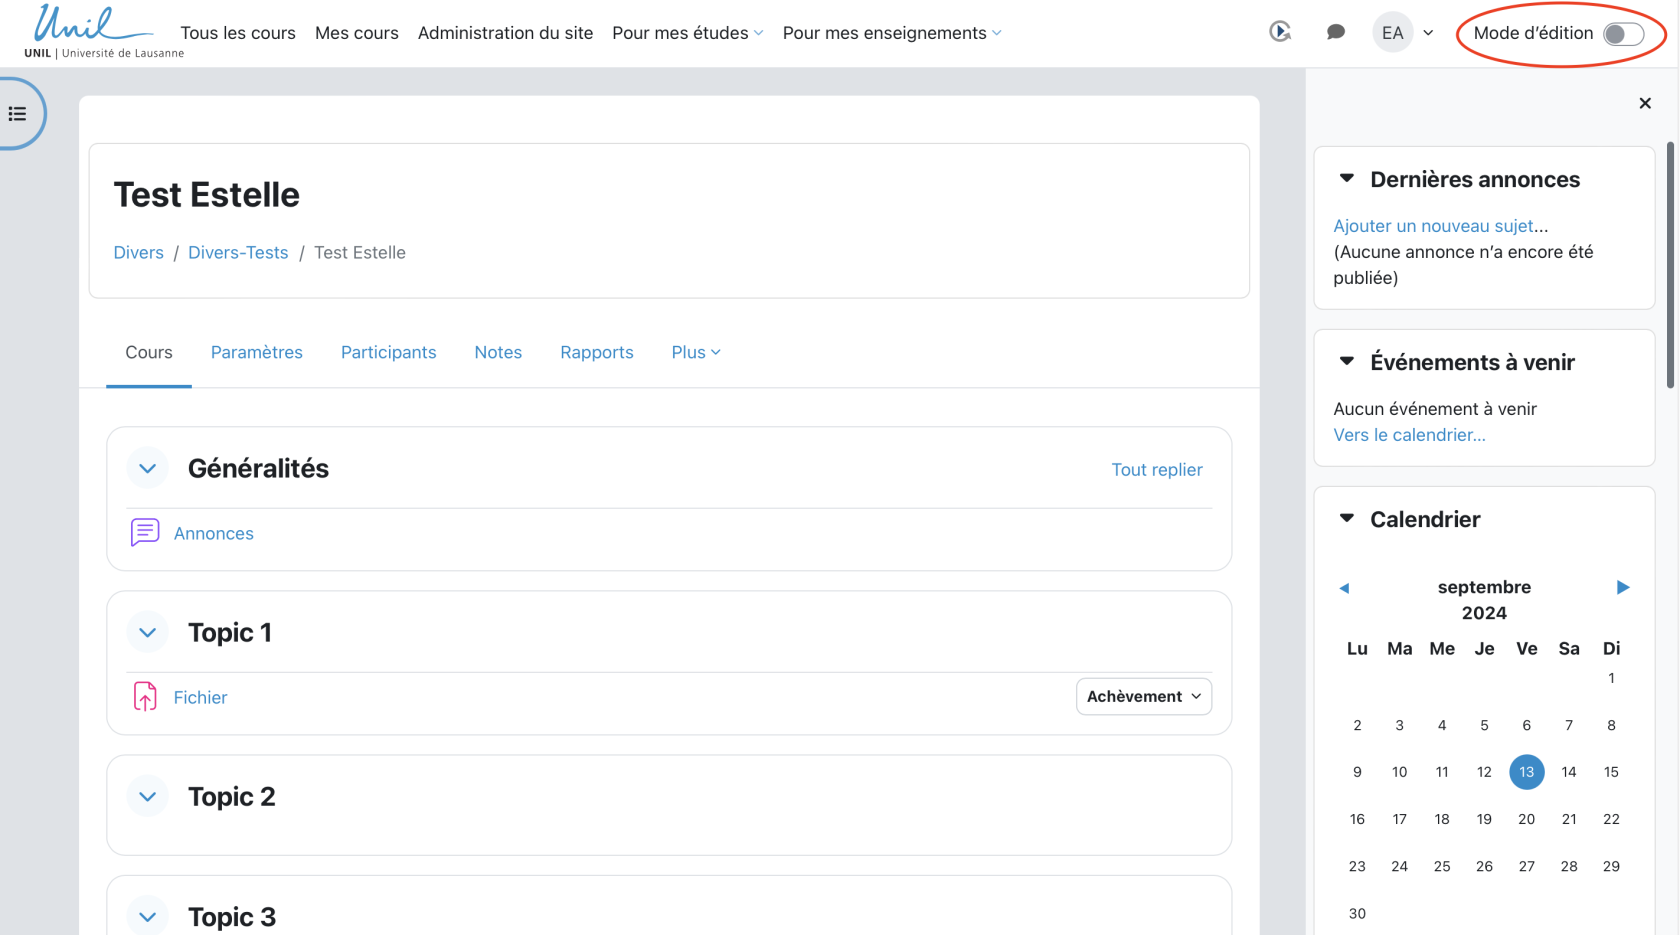Collapse the Calendrier block
Viewport: 1680px width, 935px height.
click(x=1347, y=518)
